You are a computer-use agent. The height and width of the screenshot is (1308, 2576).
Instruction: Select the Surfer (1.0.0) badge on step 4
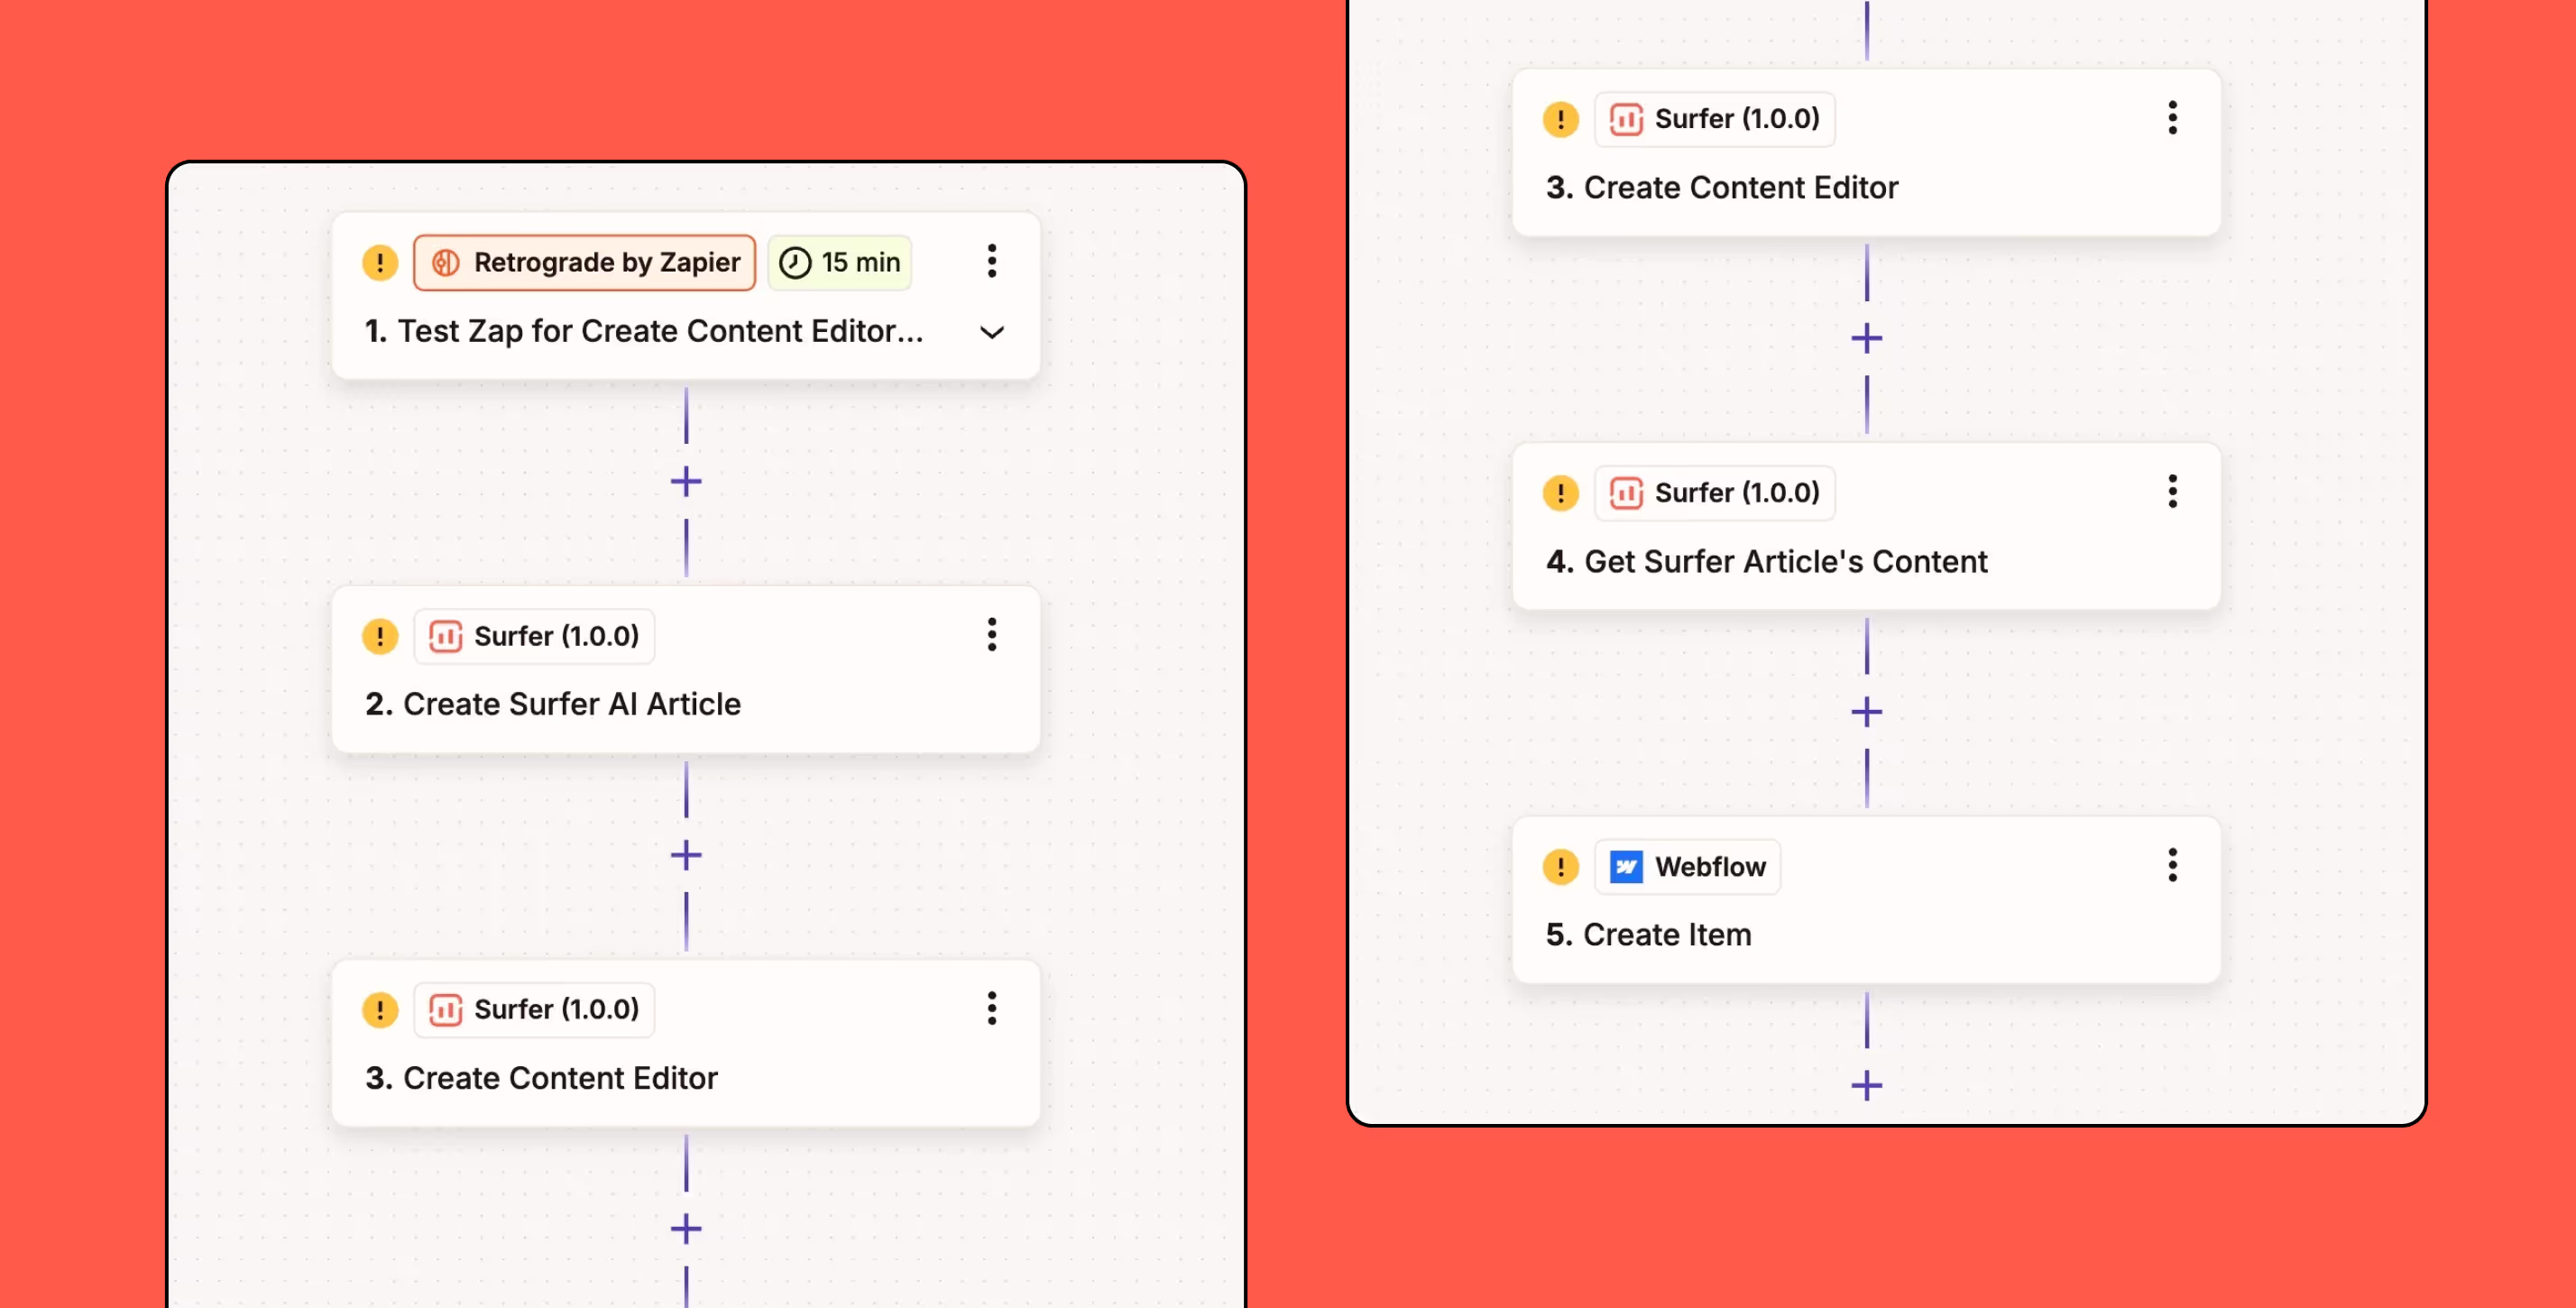[x=1715, y=493]
